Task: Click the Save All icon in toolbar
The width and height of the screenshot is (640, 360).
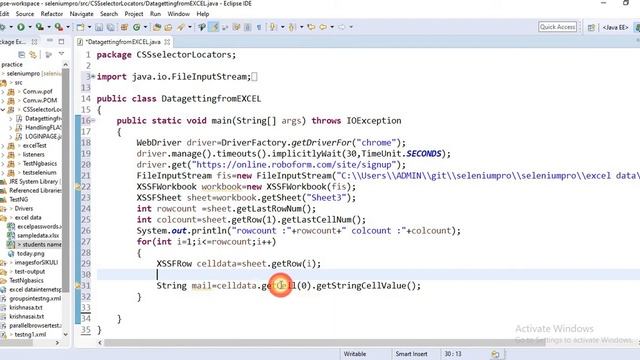Action: pos(111,27)
